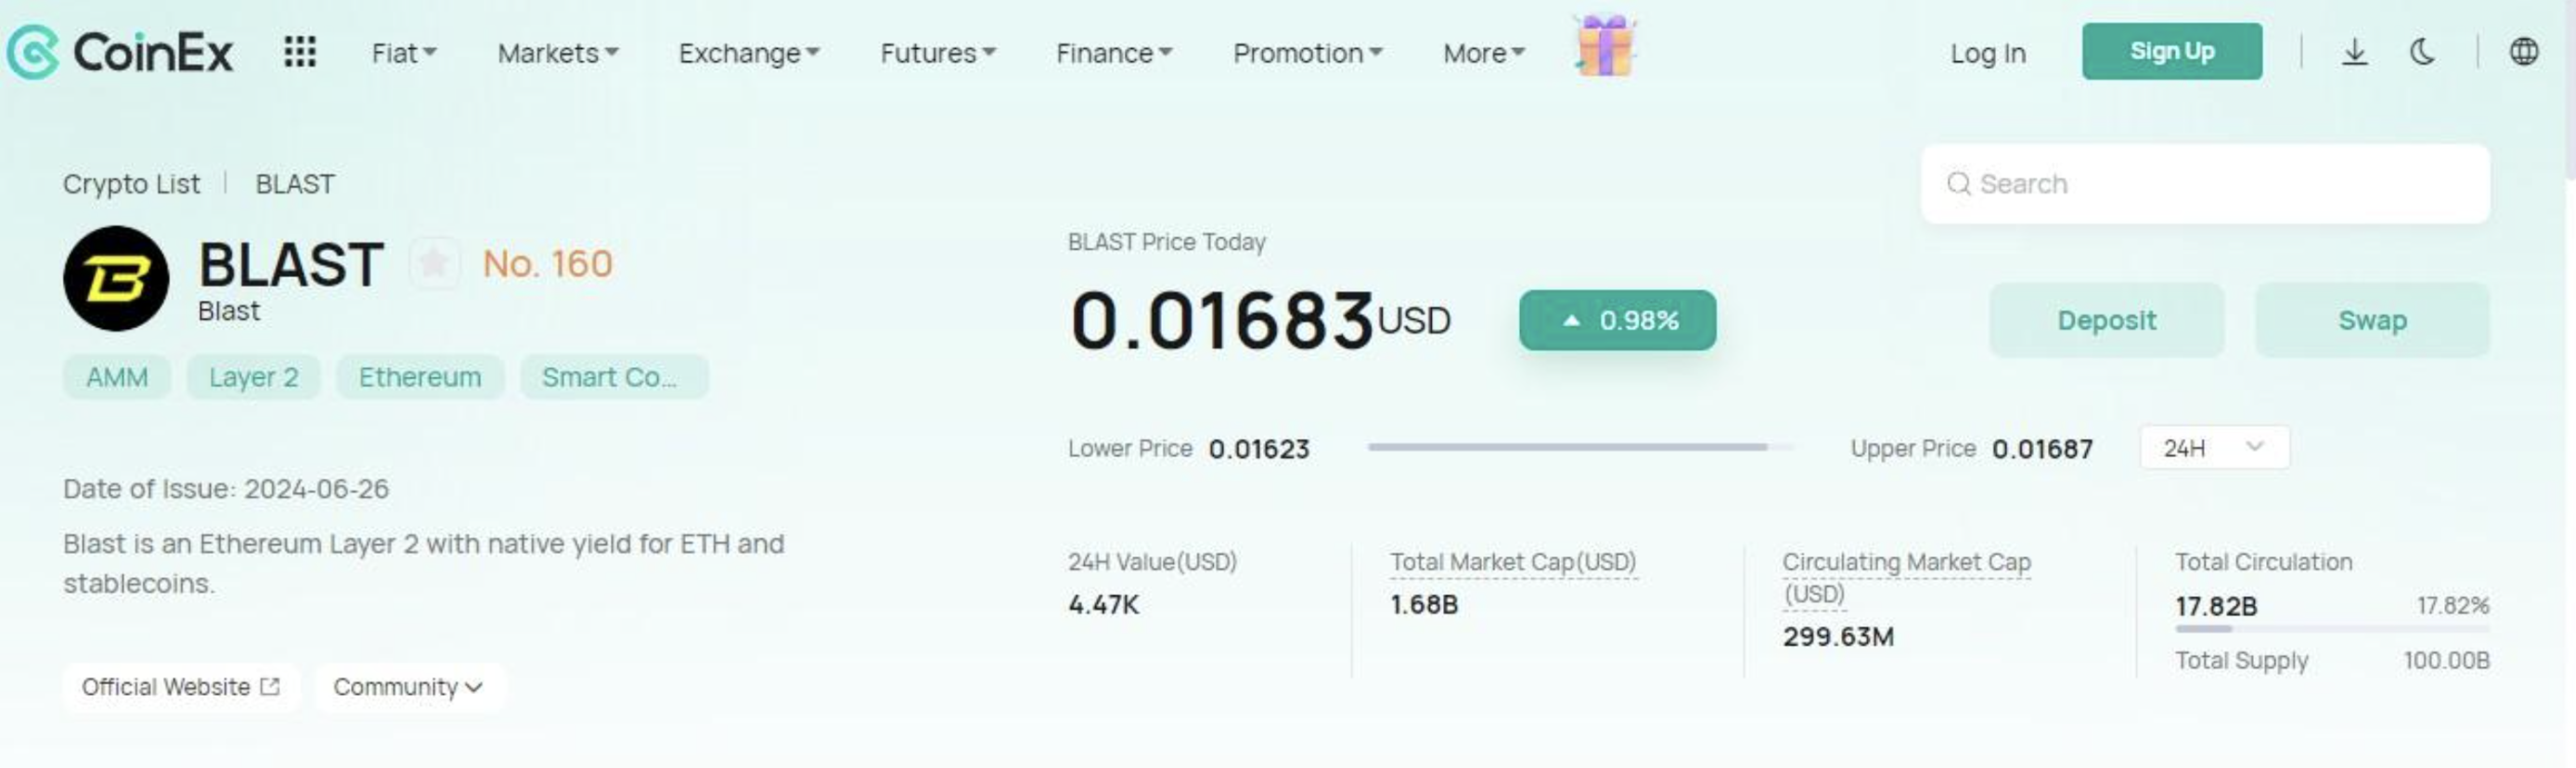Click the Crypto List breadcrumb
Viewport: 2576px width, 768px height.
pyautogui.click(x=132, y=184)
